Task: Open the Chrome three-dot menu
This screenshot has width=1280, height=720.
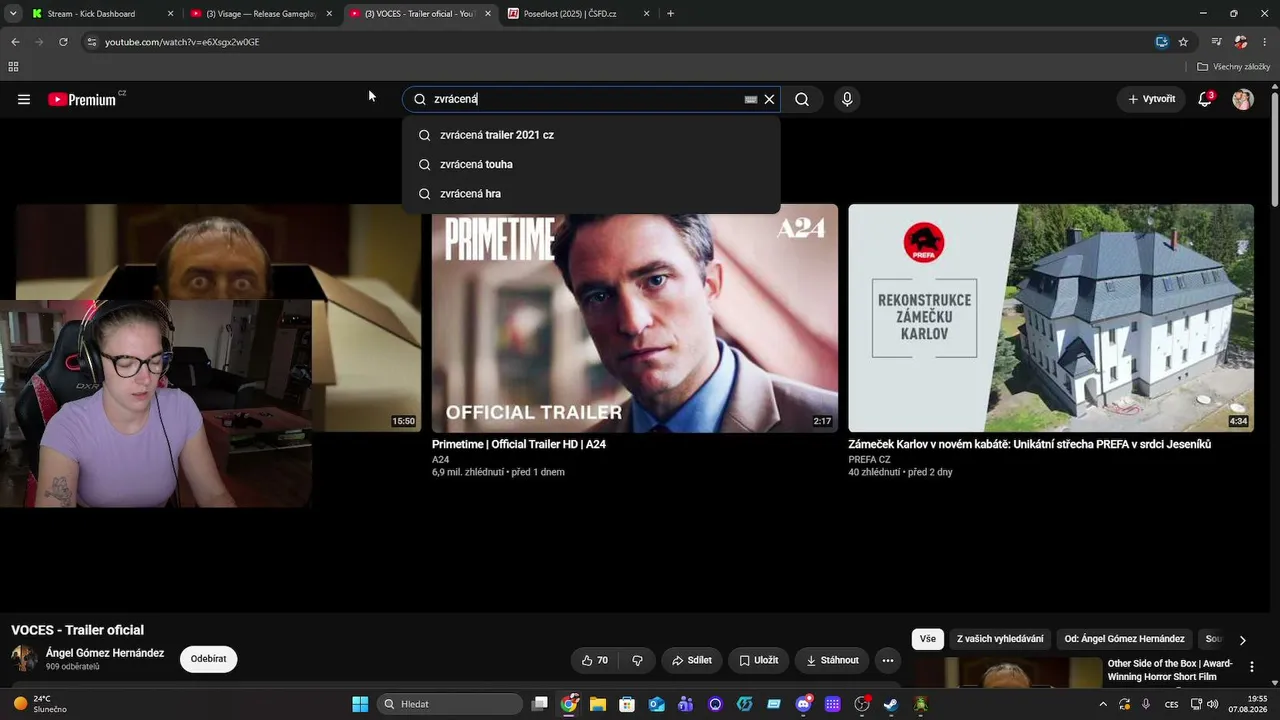Action: (x=1265, y=42)
